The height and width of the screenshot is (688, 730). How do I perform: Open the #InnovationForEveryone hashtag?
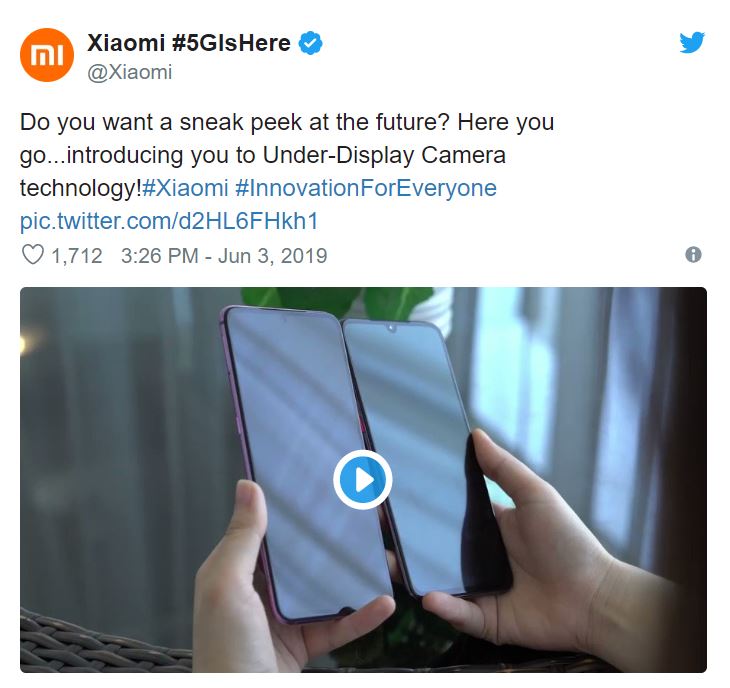366,188
